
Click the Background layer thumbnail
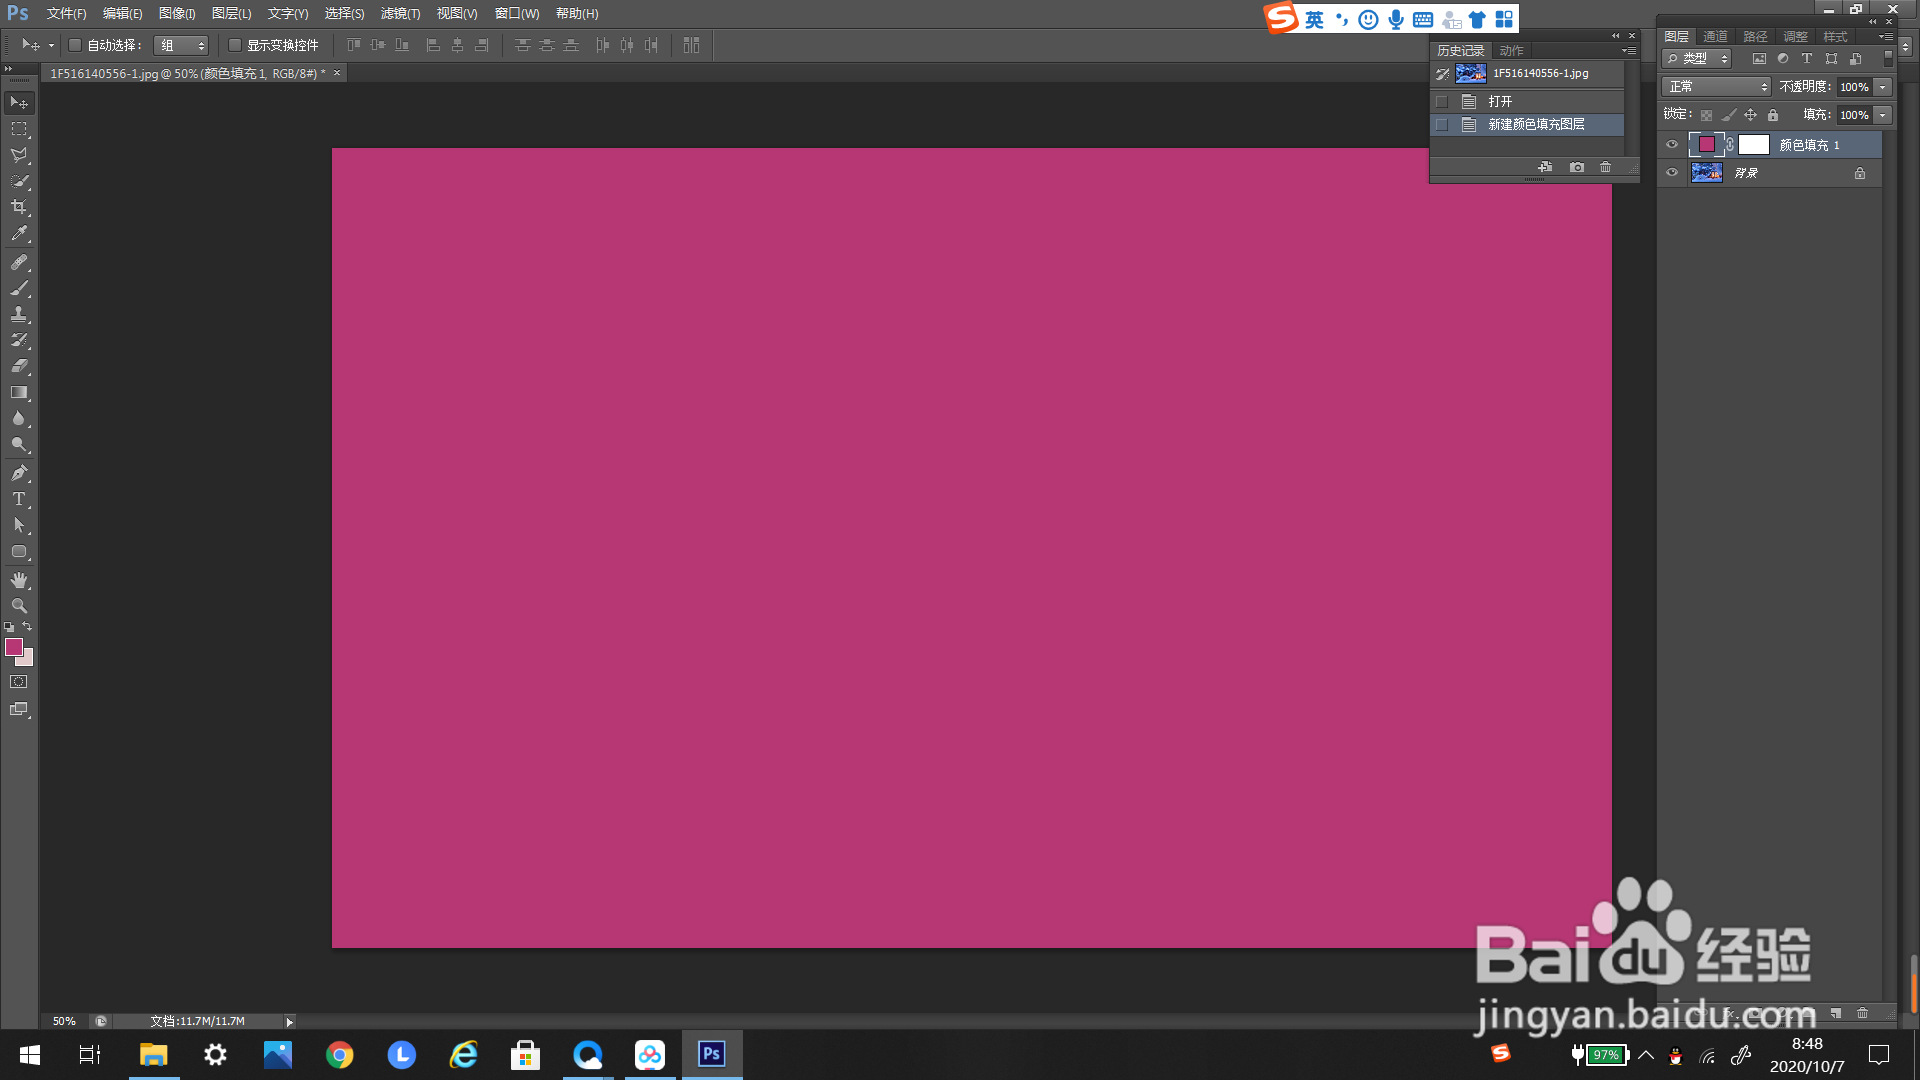1707,173
